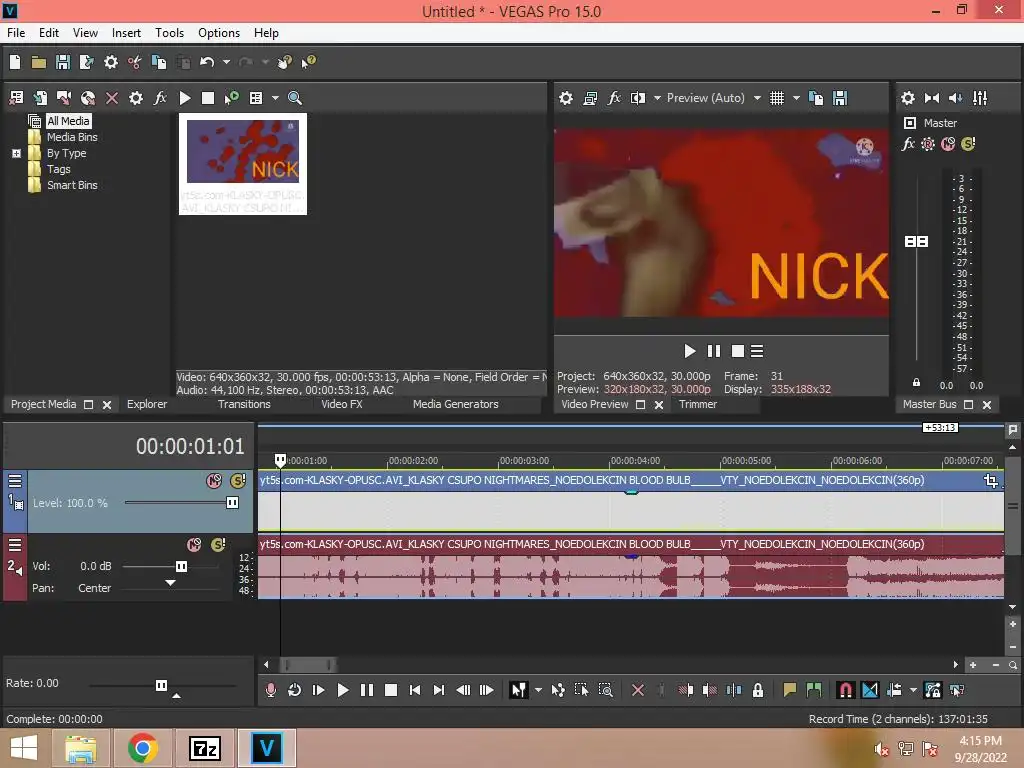Select the Selection Edit tool in the timeline toolbar

click(x=581, y=690)
